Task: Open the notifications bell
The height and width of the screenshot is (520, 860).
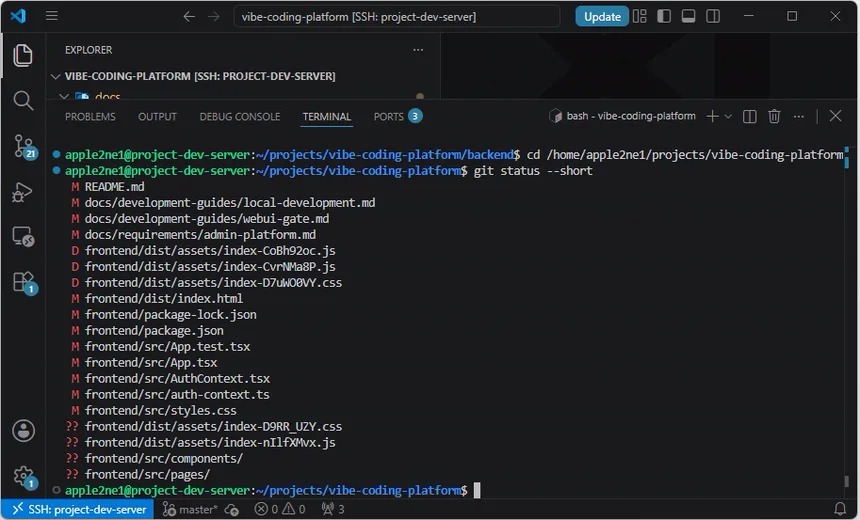Action: 840,510
